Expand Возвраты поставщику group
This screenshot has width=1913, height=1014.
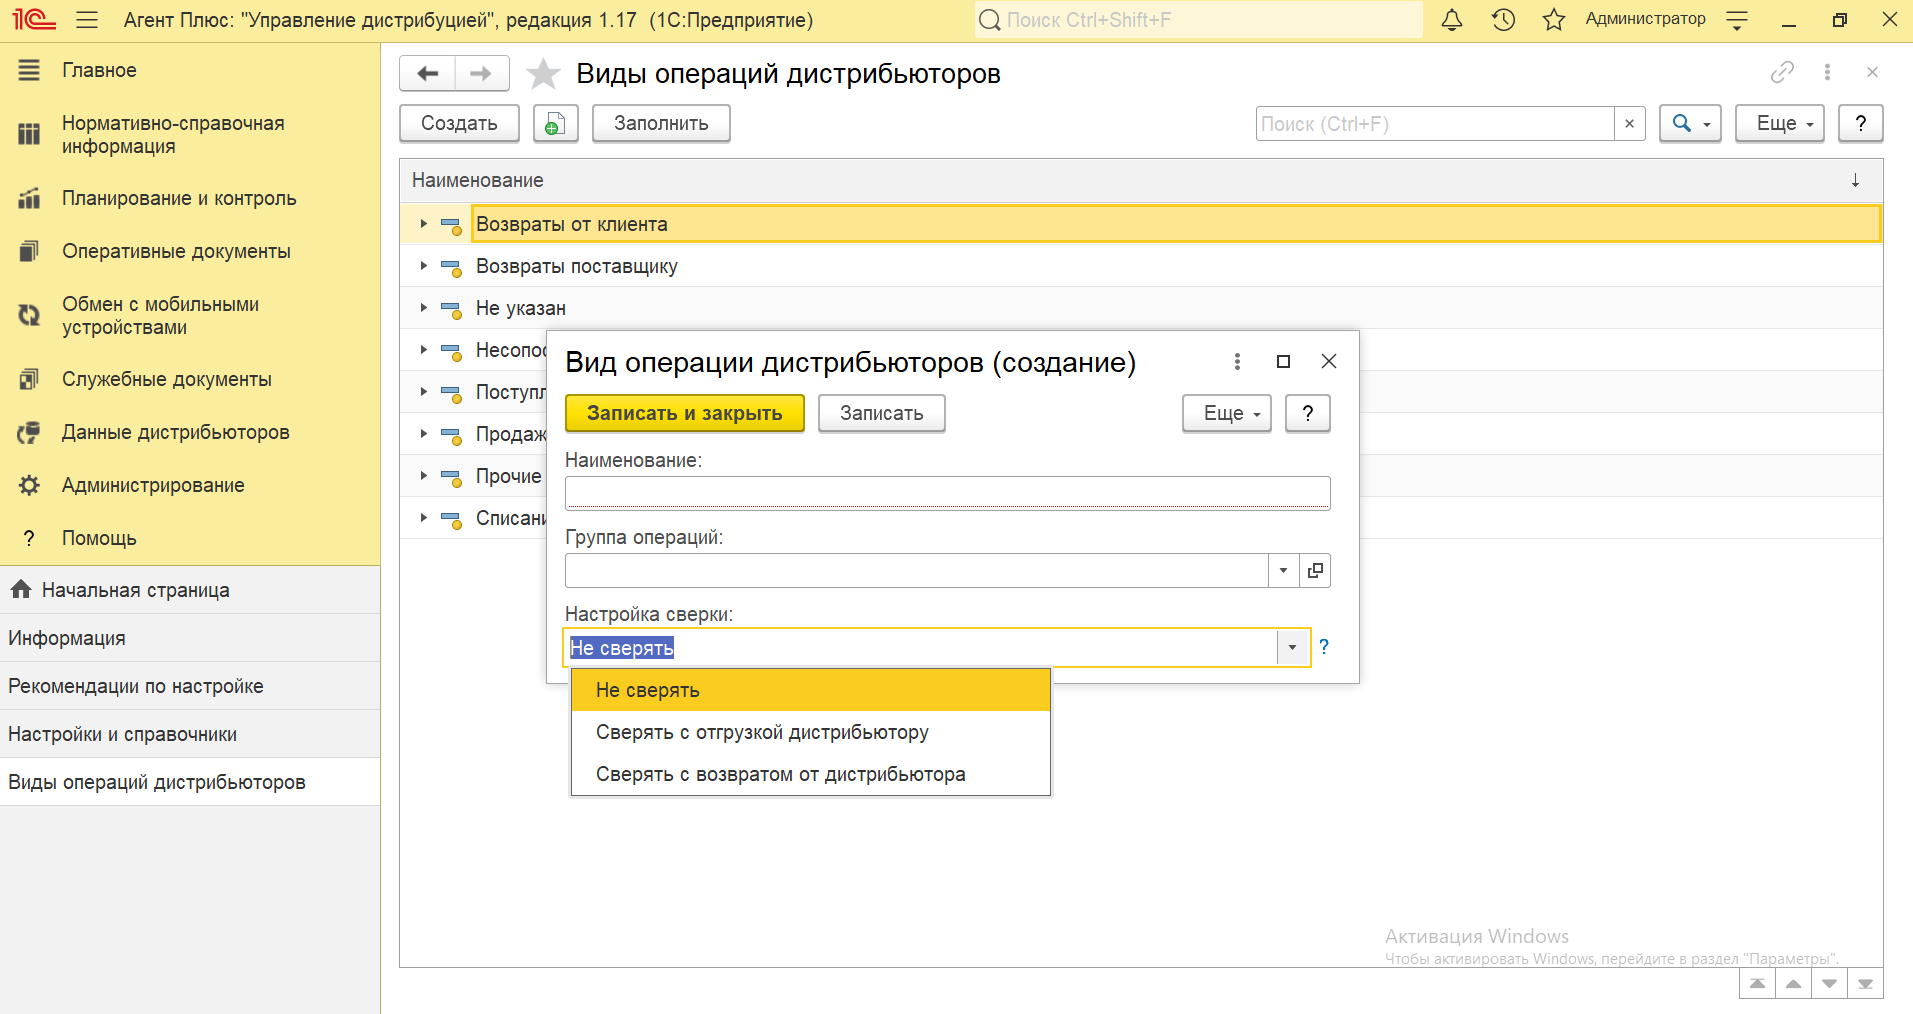[x=424, y=266]
